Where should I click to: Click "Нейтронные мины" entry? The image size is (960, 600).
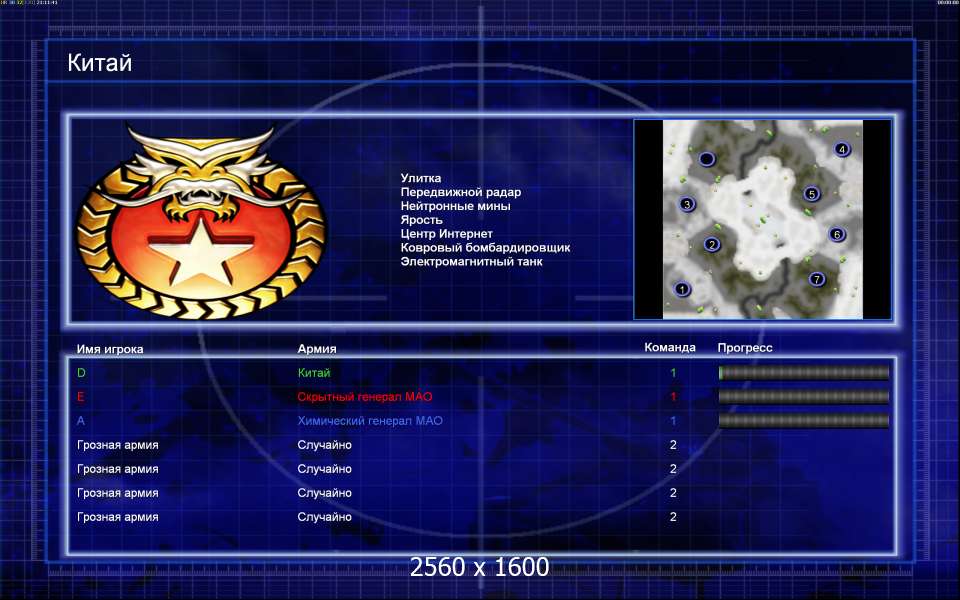point(455,206)
